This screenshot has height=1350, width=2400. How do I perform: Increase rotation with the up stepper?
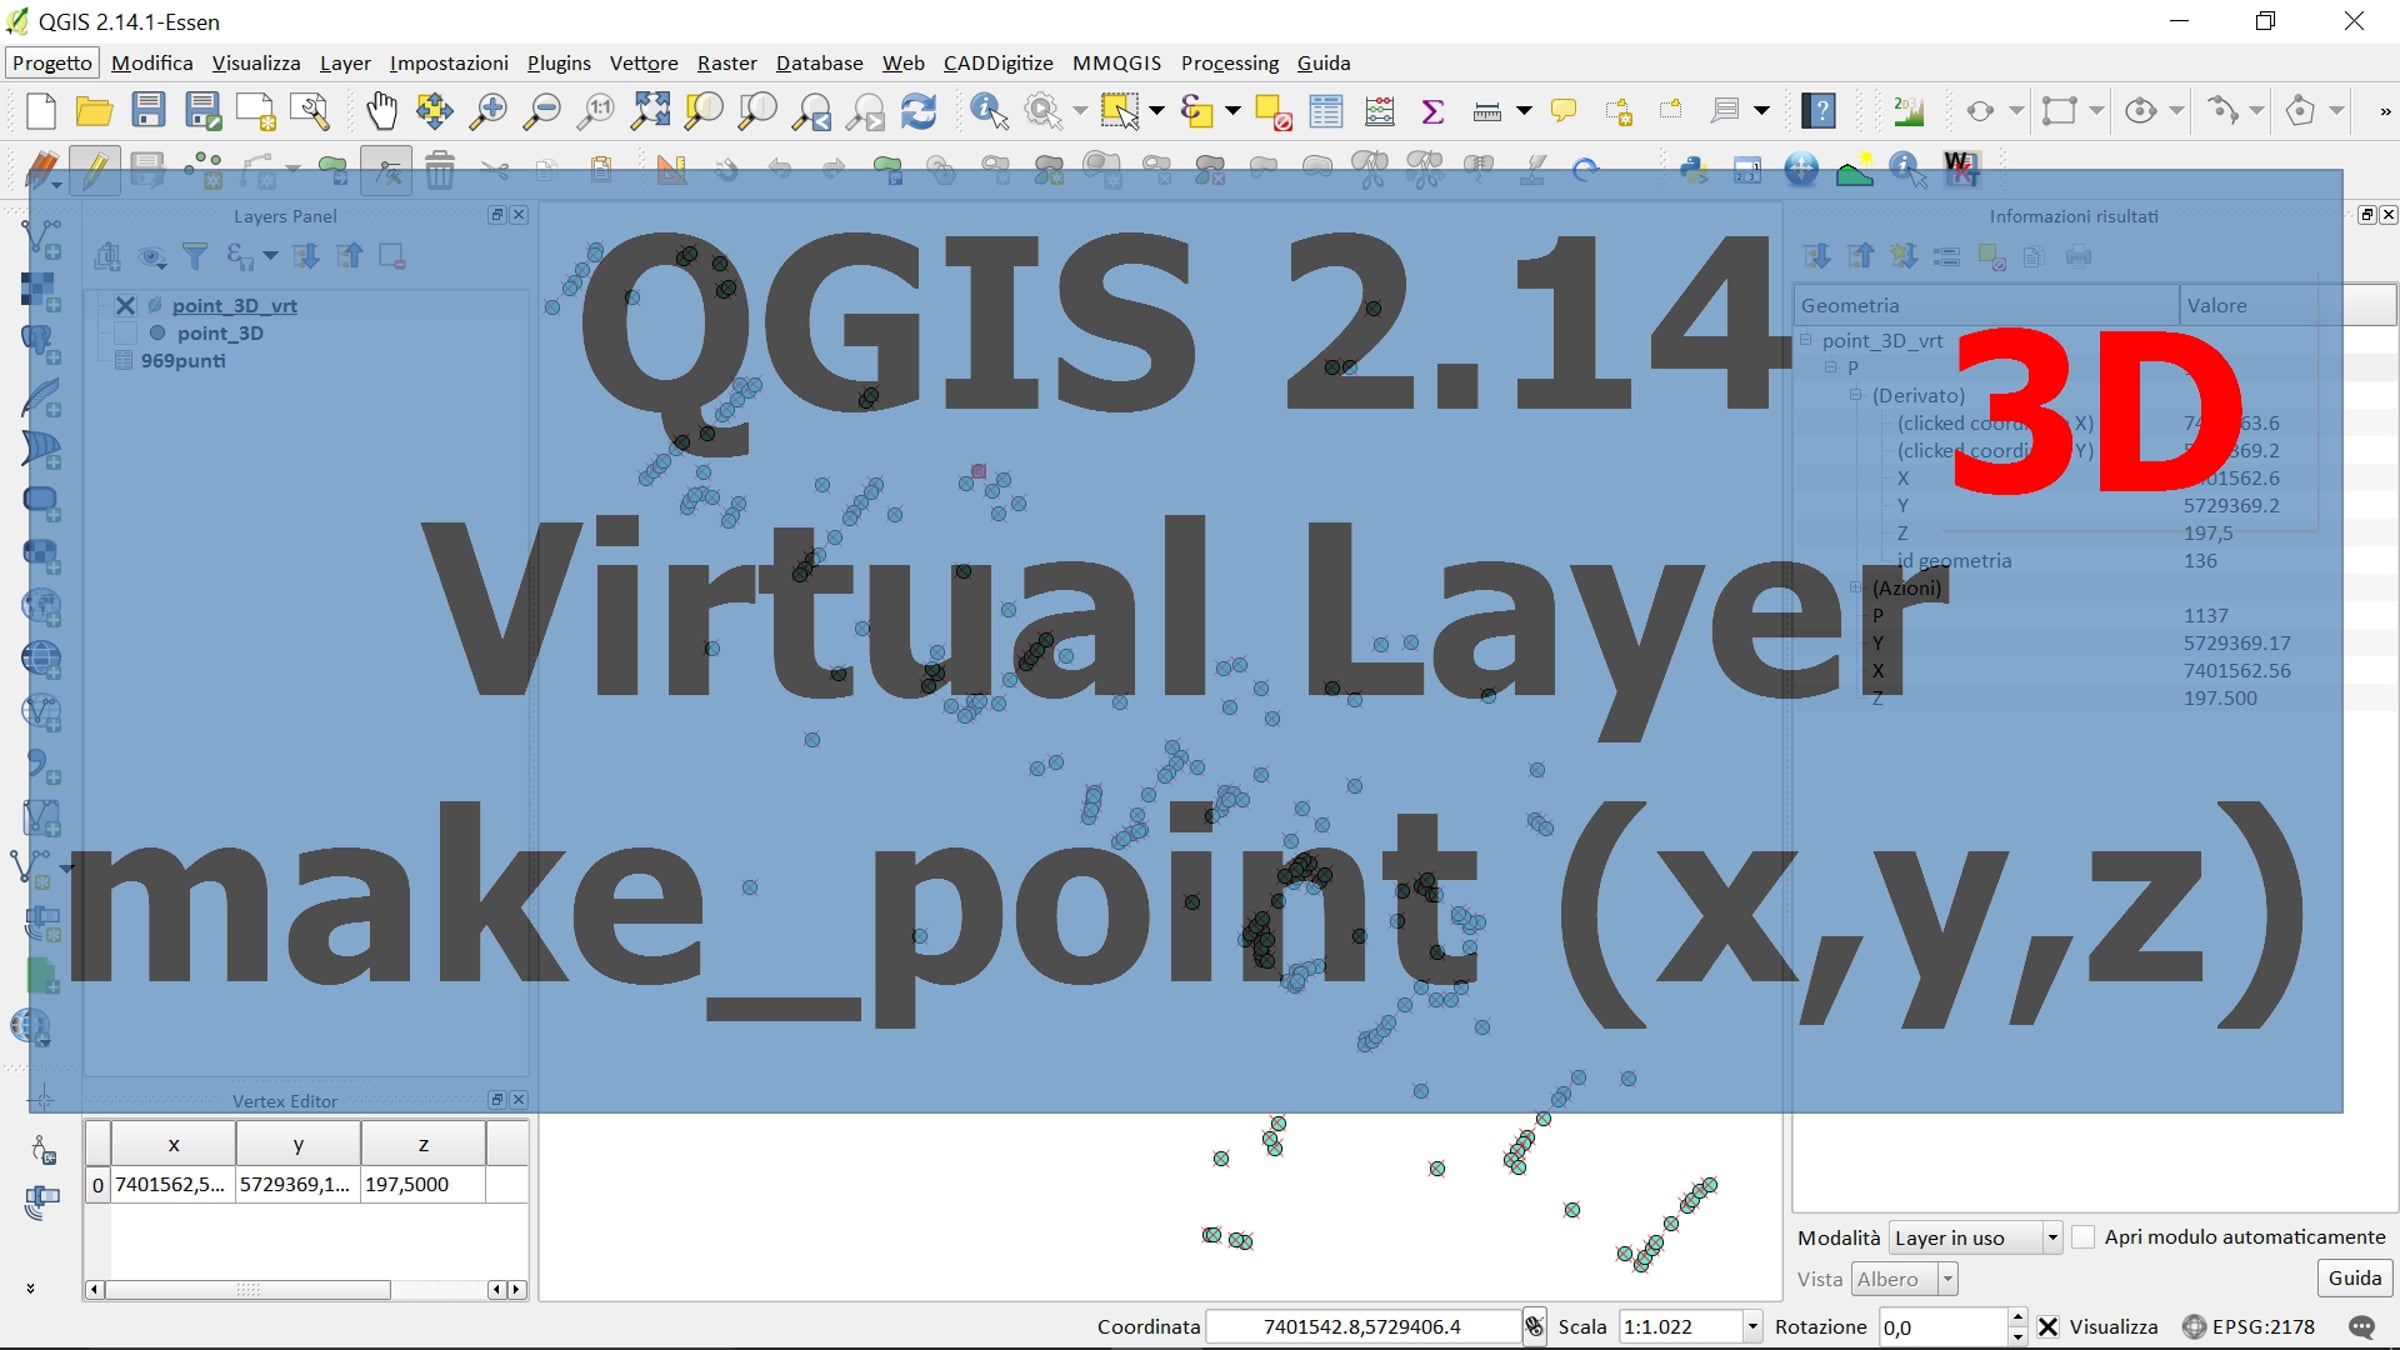[x=2018, y=1318]
